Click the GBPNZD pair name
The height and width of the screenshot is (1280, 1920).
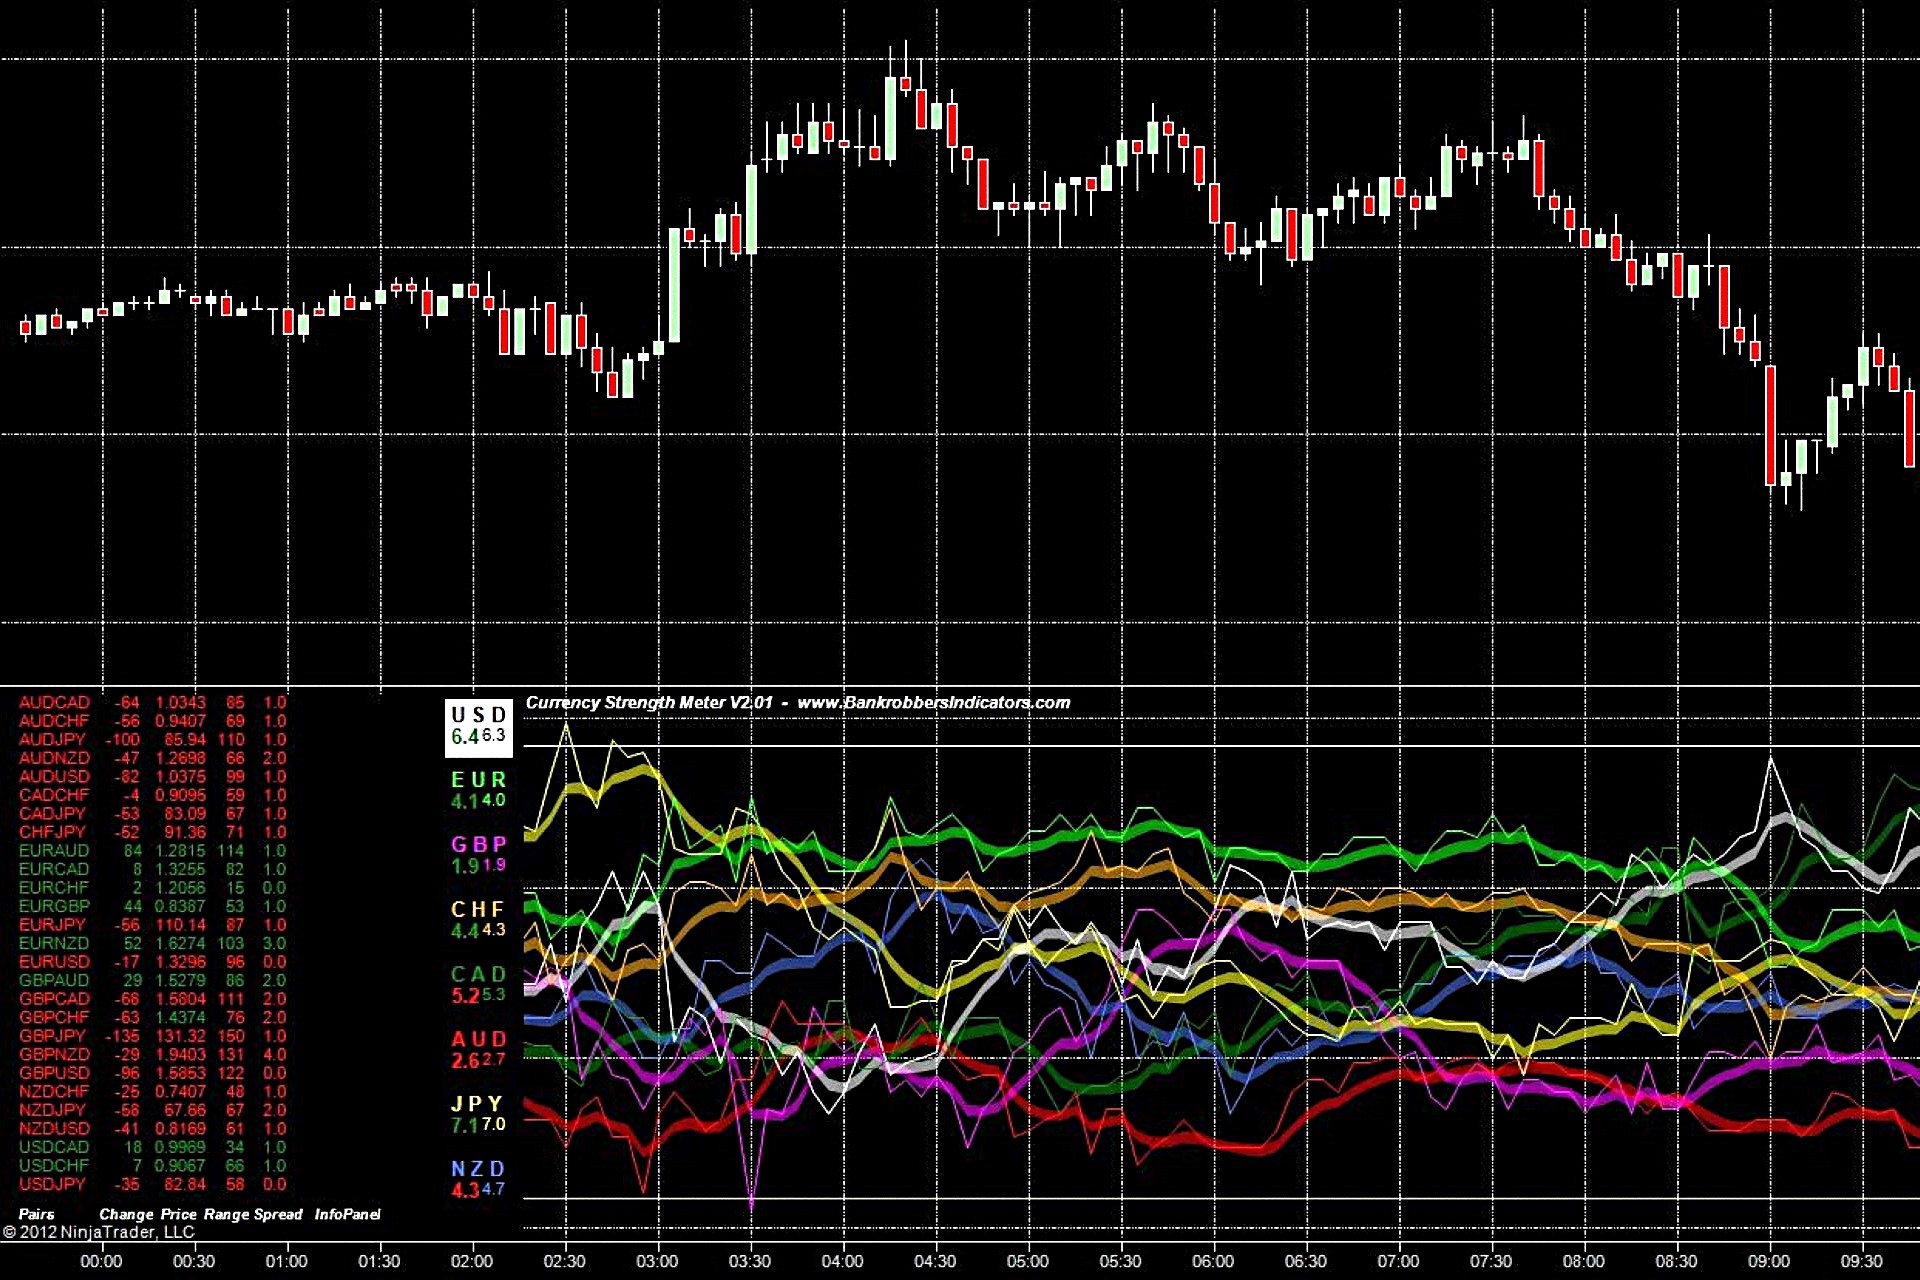pos(54,1054)
